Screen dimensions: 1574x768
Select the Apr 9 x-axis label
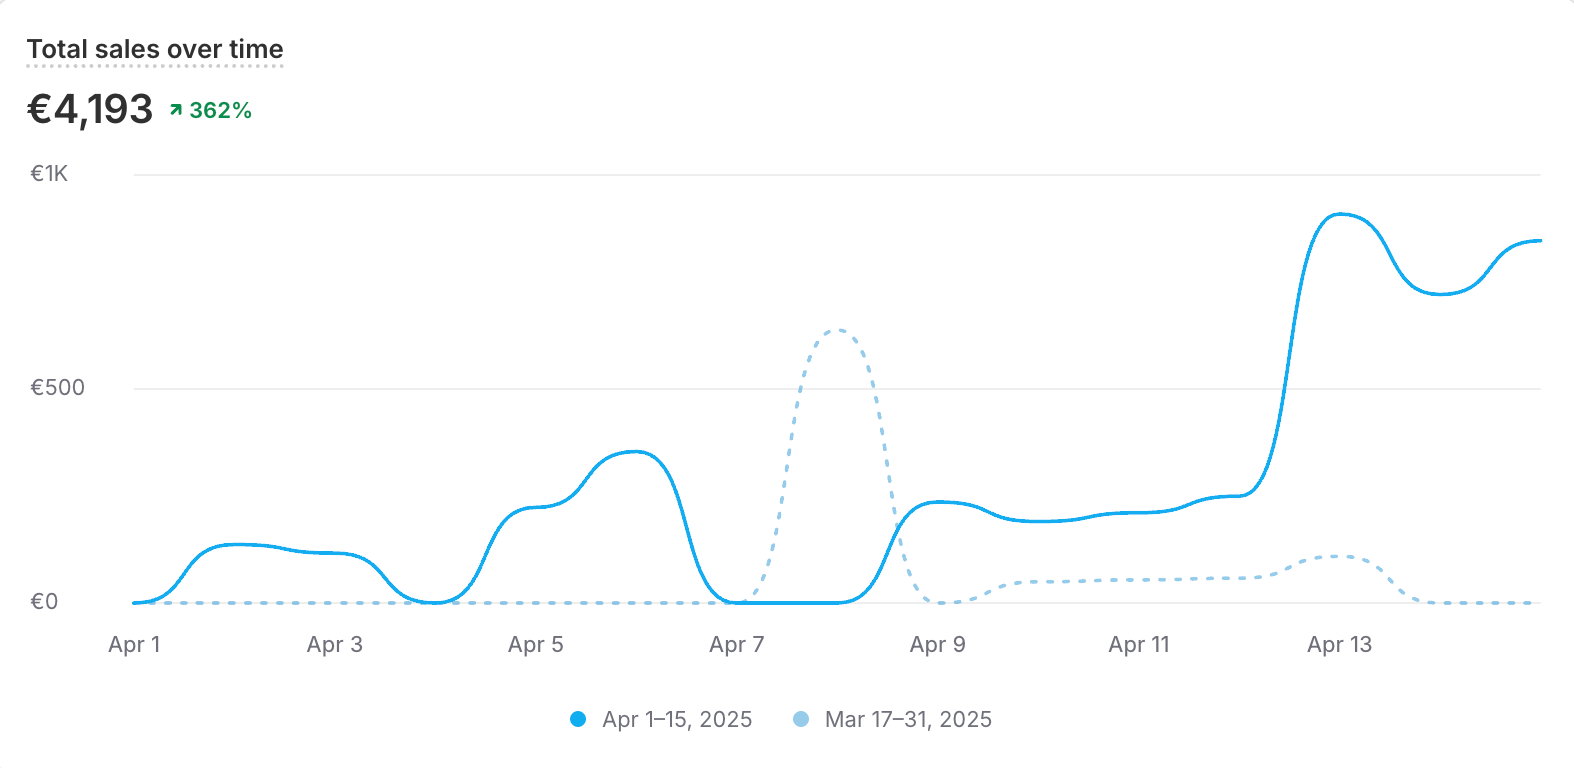[x=938, y=645]
